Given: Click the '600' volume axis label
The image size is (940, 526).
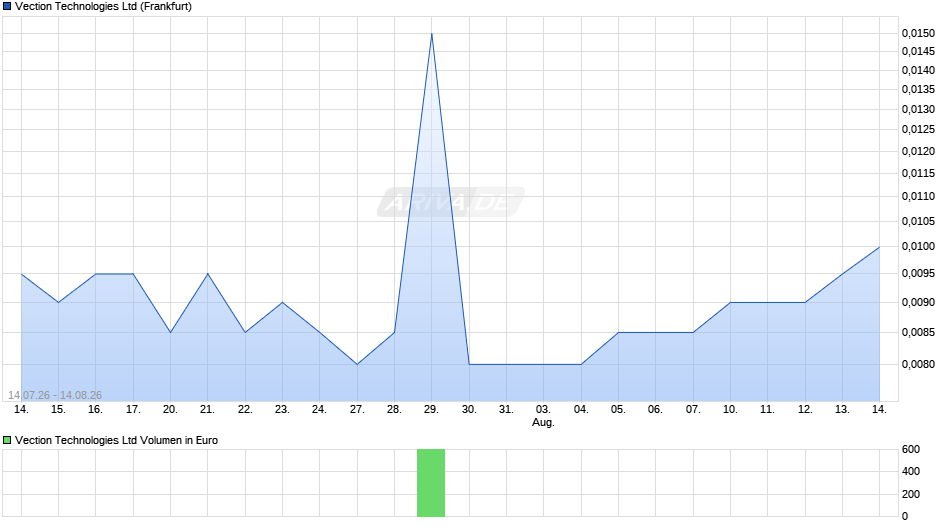Looking at the screenshot, I should click(x=911, y=449).
